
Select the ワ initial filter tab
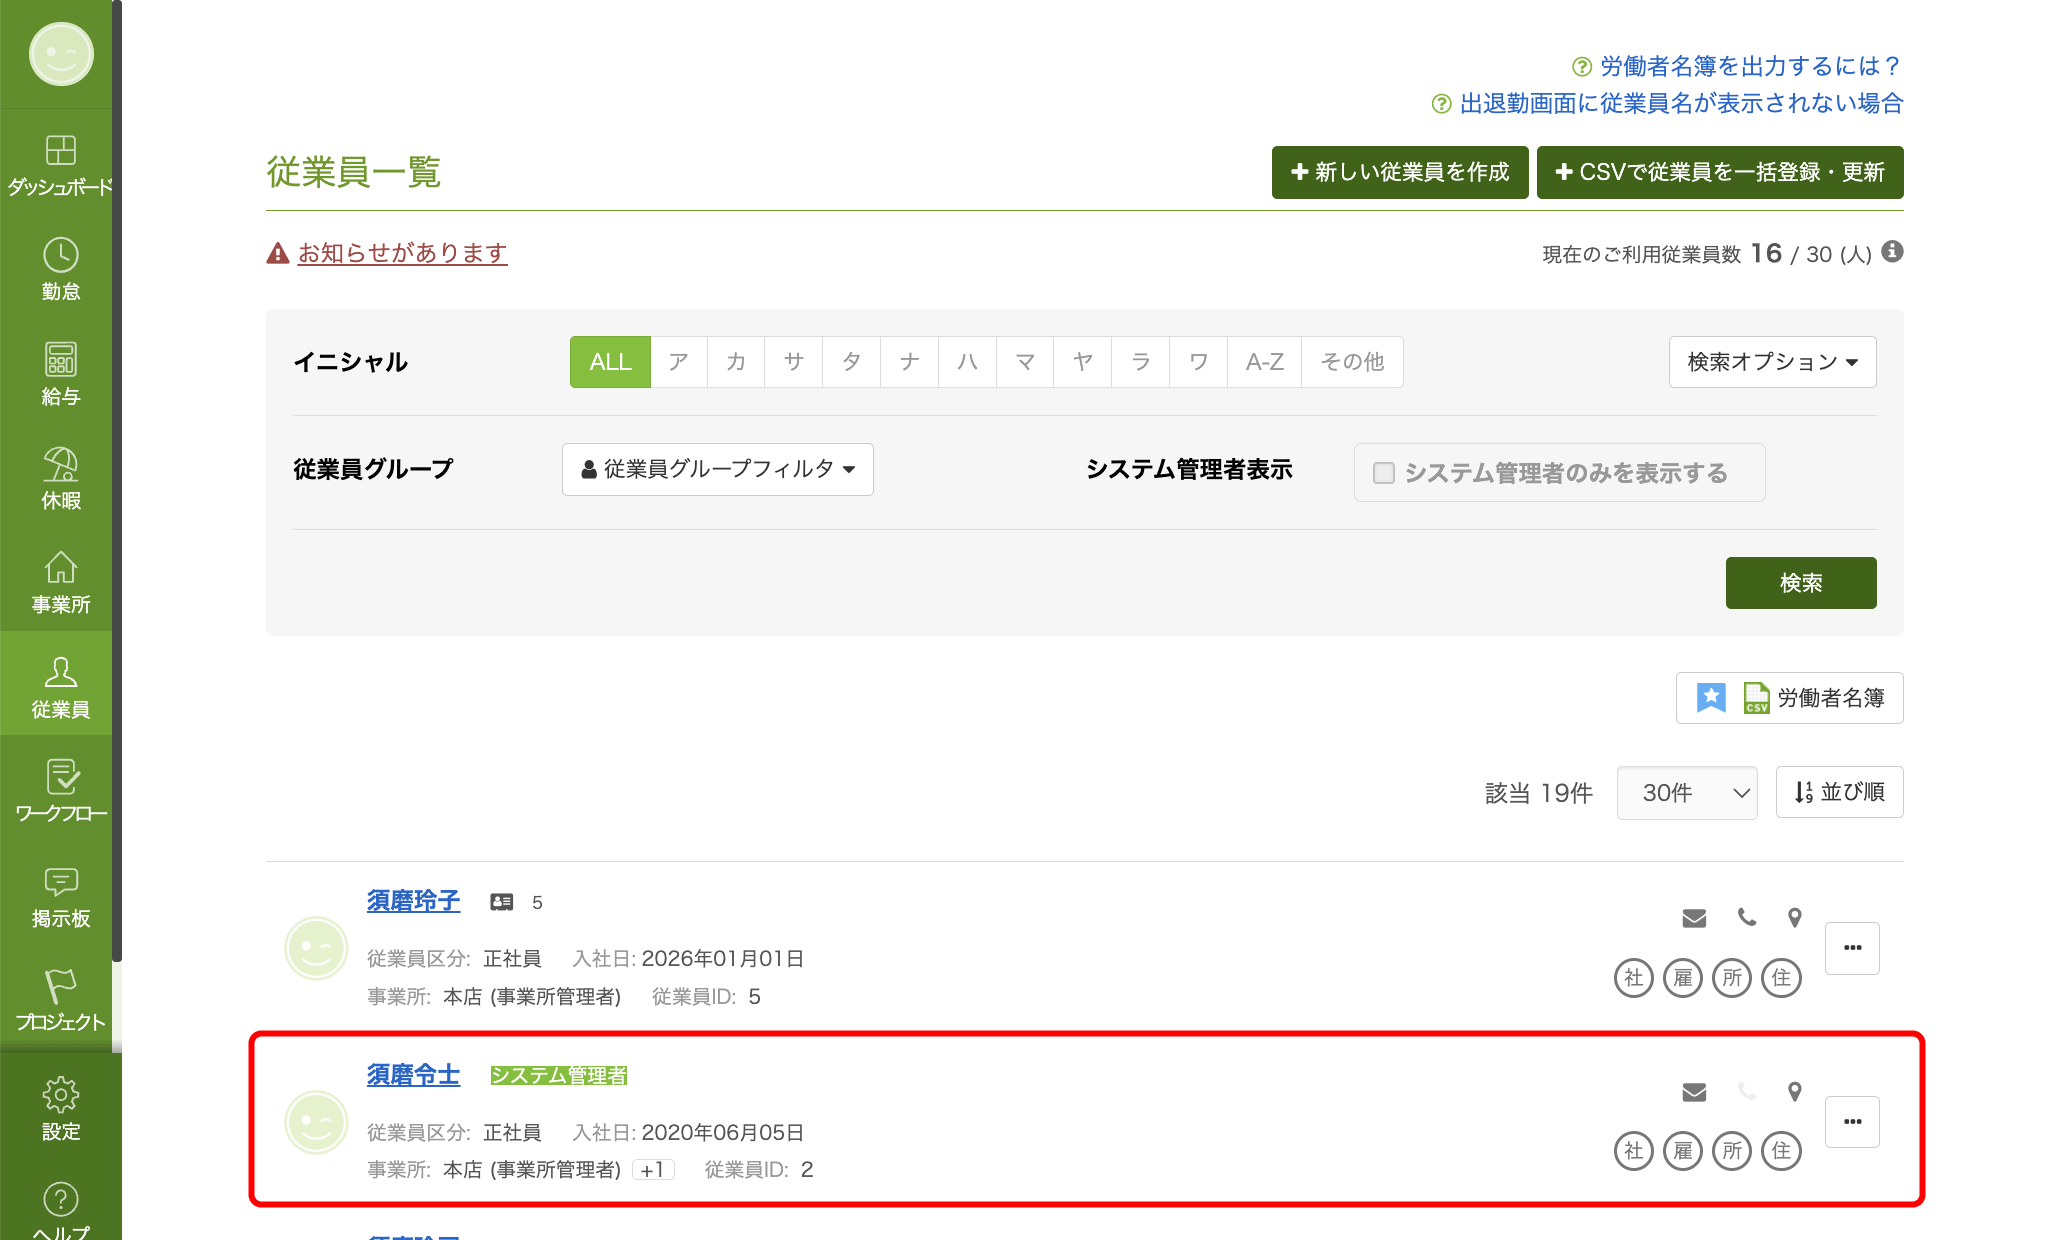1199,362
